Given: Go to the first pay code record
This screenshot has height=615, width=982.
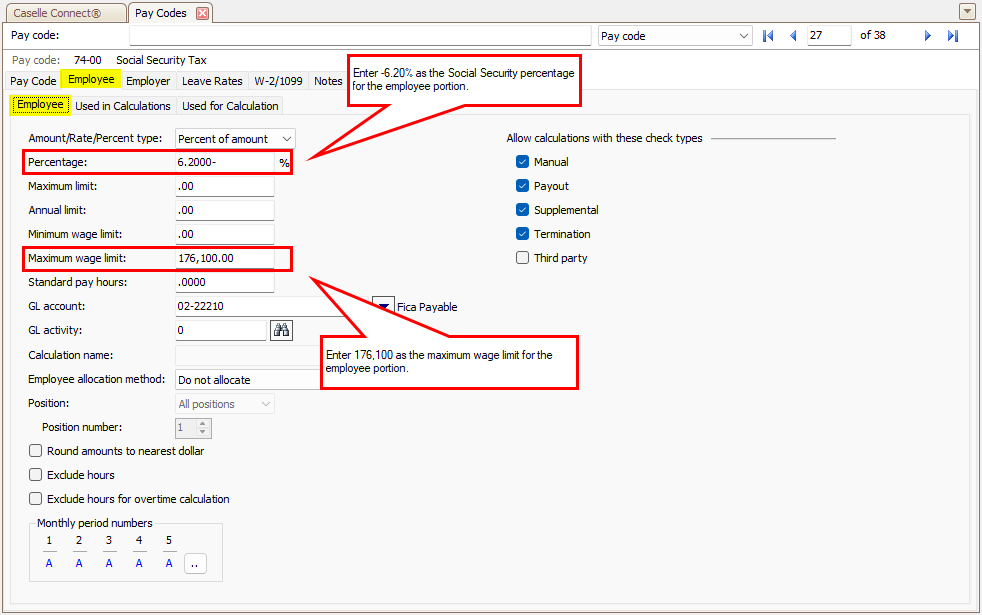Looking at the screenshot, I should coord(768,36).
